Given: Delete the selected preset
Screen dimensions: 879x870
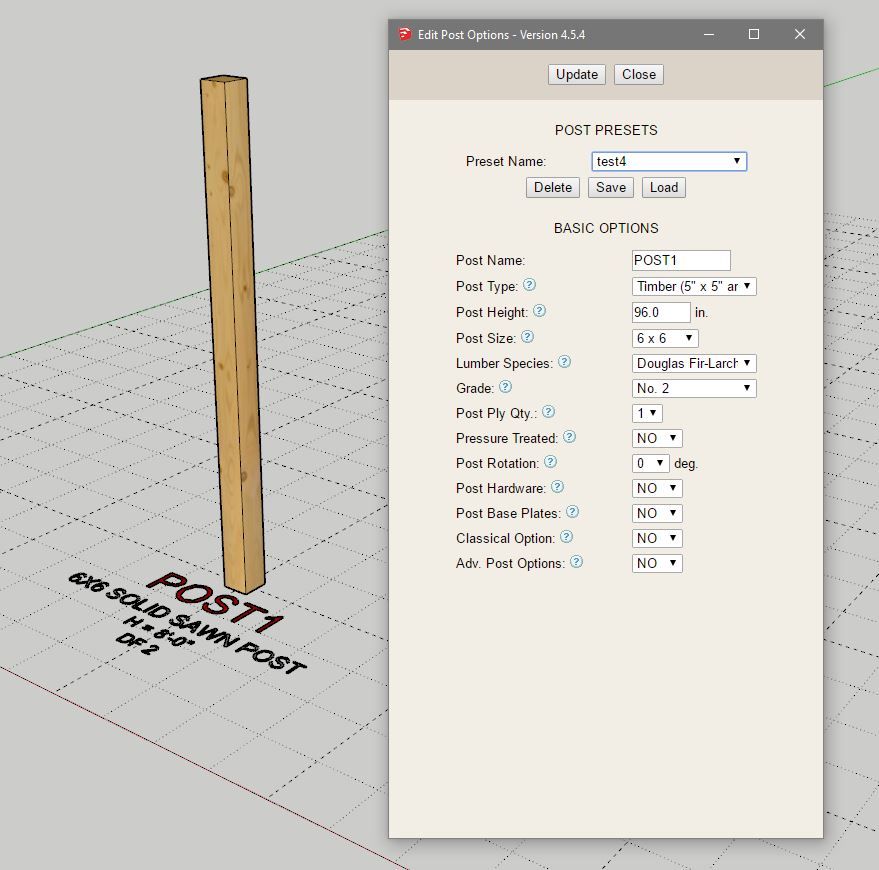Looking at the screenshot, I should click(x=553, y=187).
